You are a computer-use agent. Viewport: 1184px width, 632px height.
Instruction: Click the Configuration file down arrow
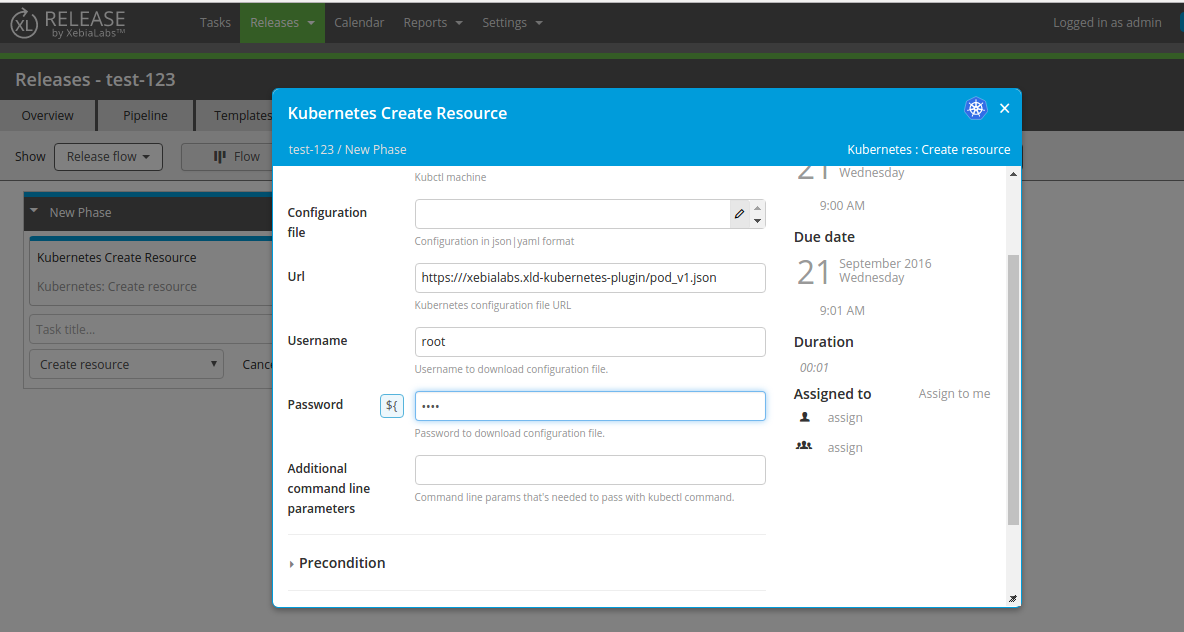[757, 220]
